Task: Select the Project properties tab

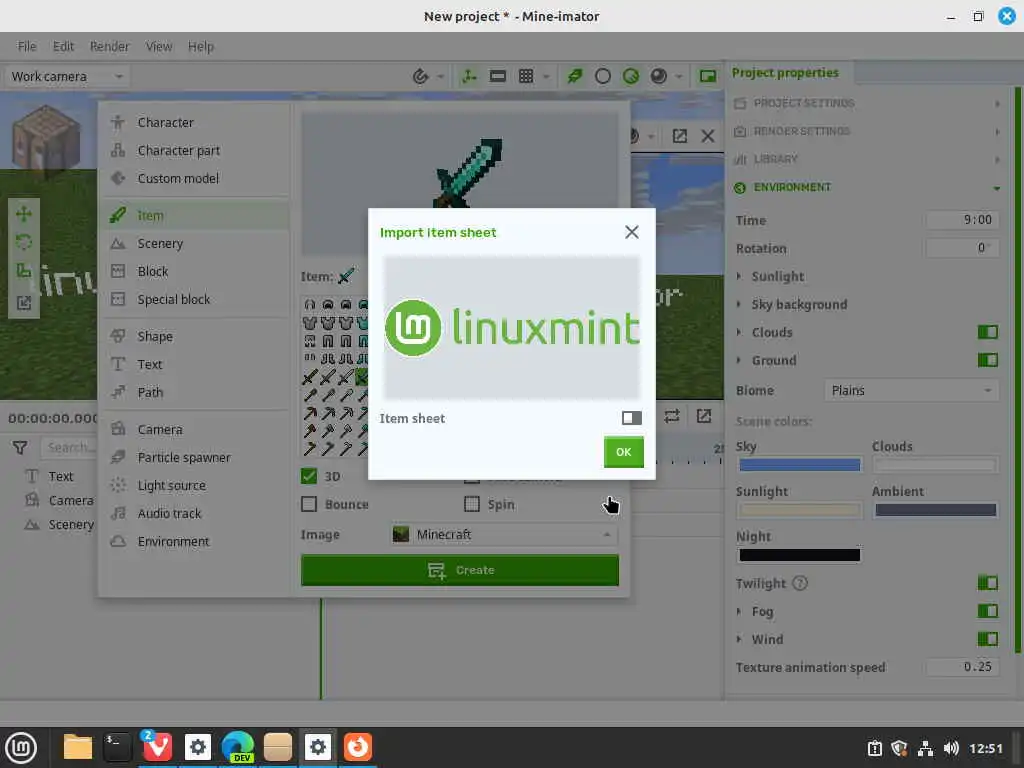Action: tap(785, 72)
